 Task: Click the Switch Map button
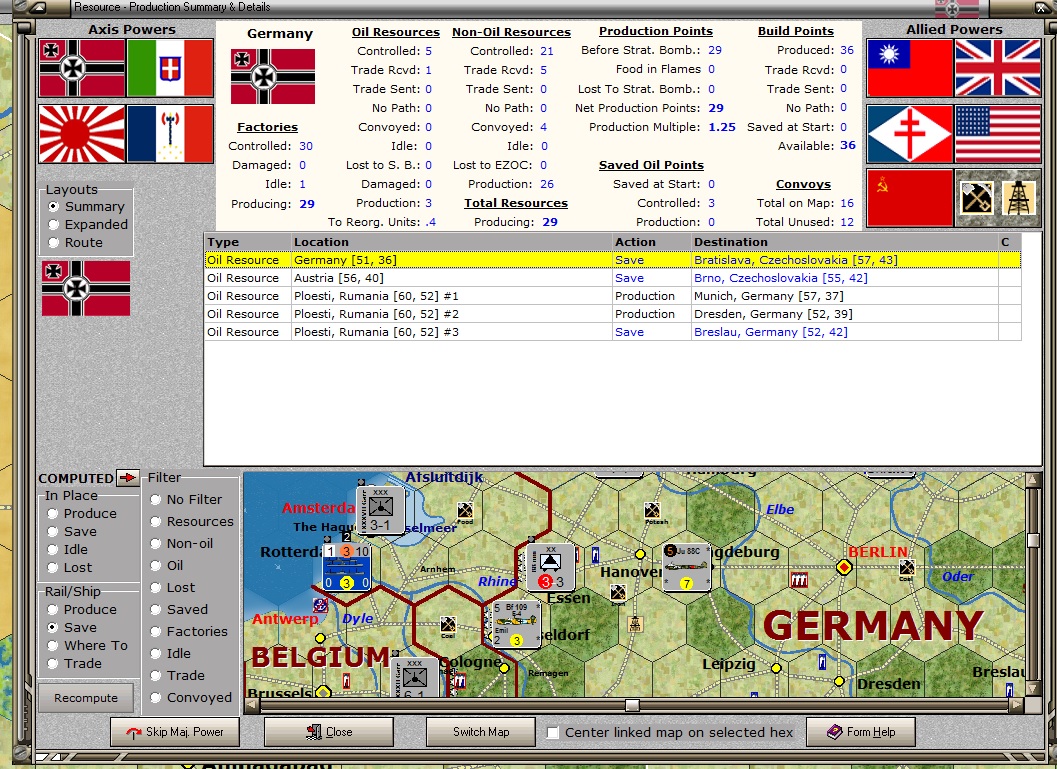click(481, 732)
